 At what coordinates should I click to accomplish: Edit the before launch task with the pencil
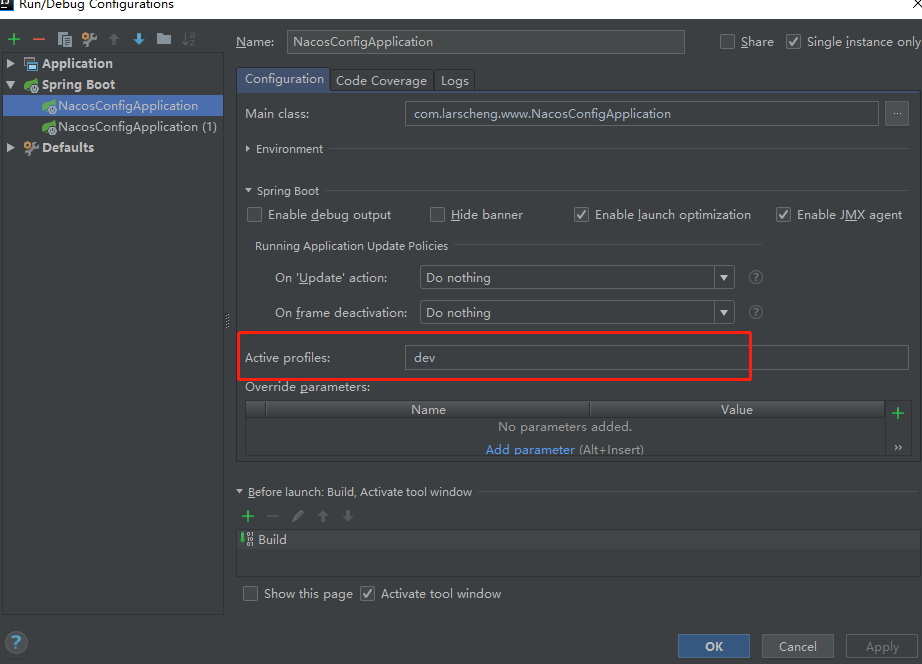click(298, 516)
